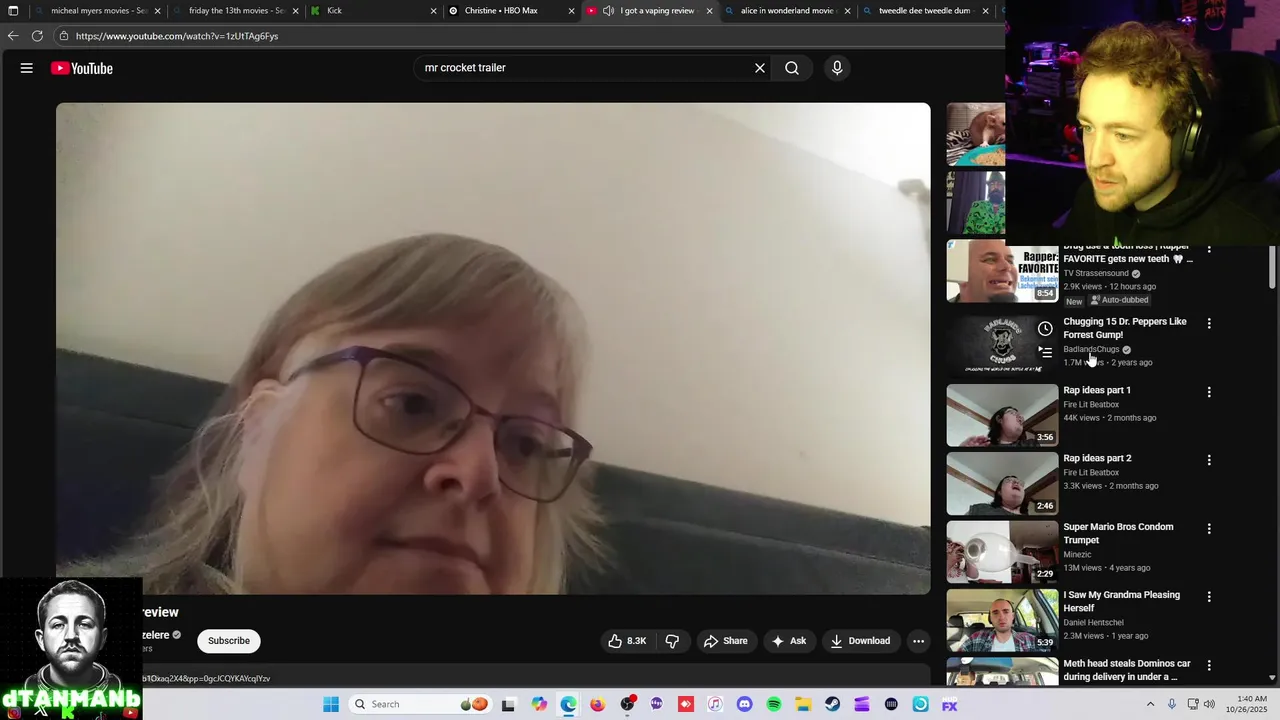Click the Share button
Screen dimensions: 1280x720
(x=725, y=641)
